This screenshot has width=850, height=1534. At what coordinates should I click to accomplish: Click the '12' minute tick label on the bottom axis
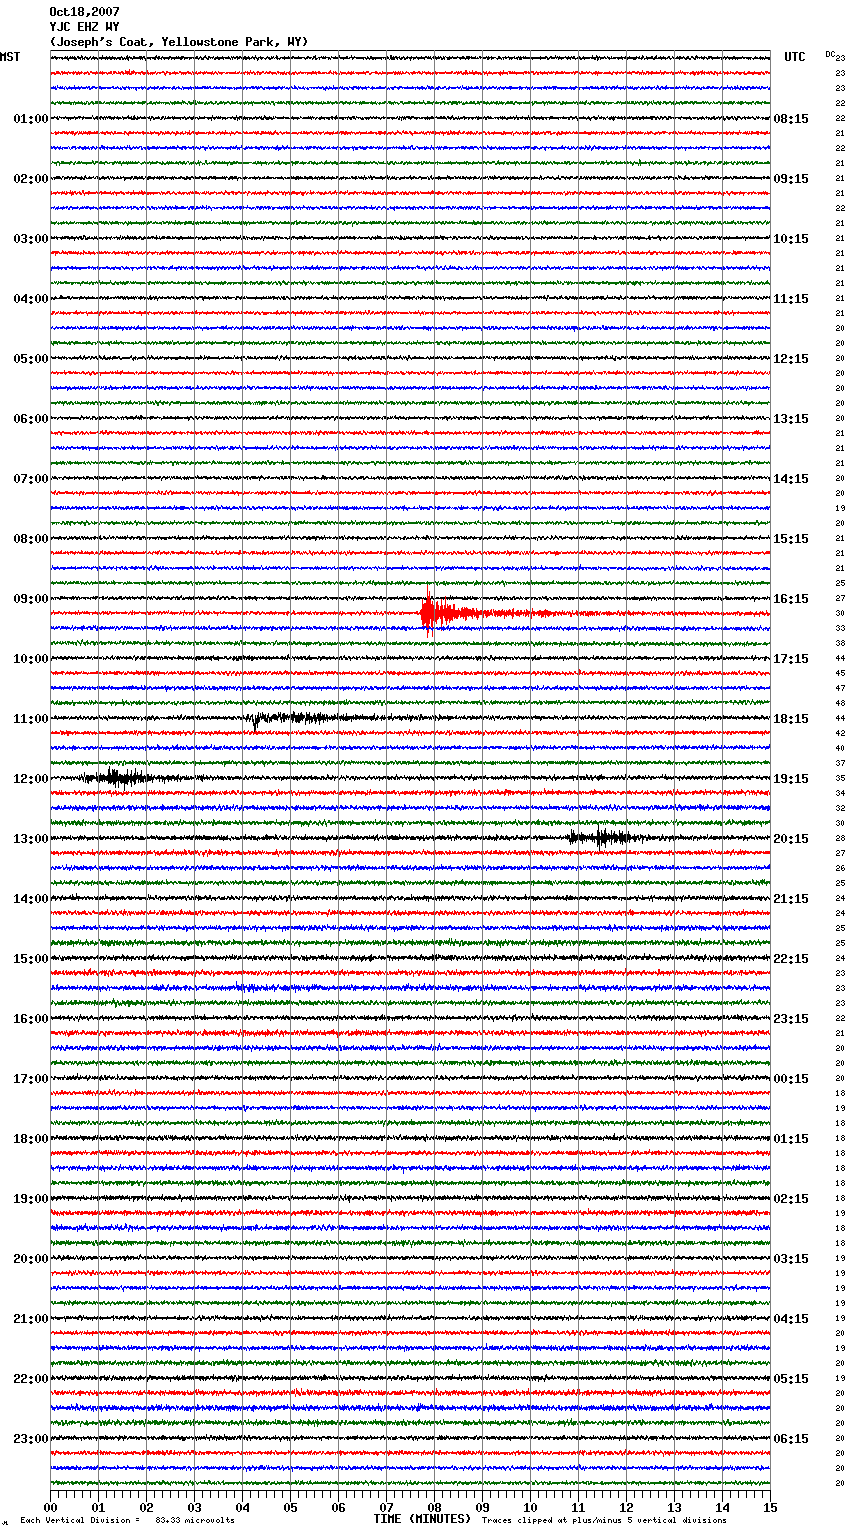point(626,1508)
